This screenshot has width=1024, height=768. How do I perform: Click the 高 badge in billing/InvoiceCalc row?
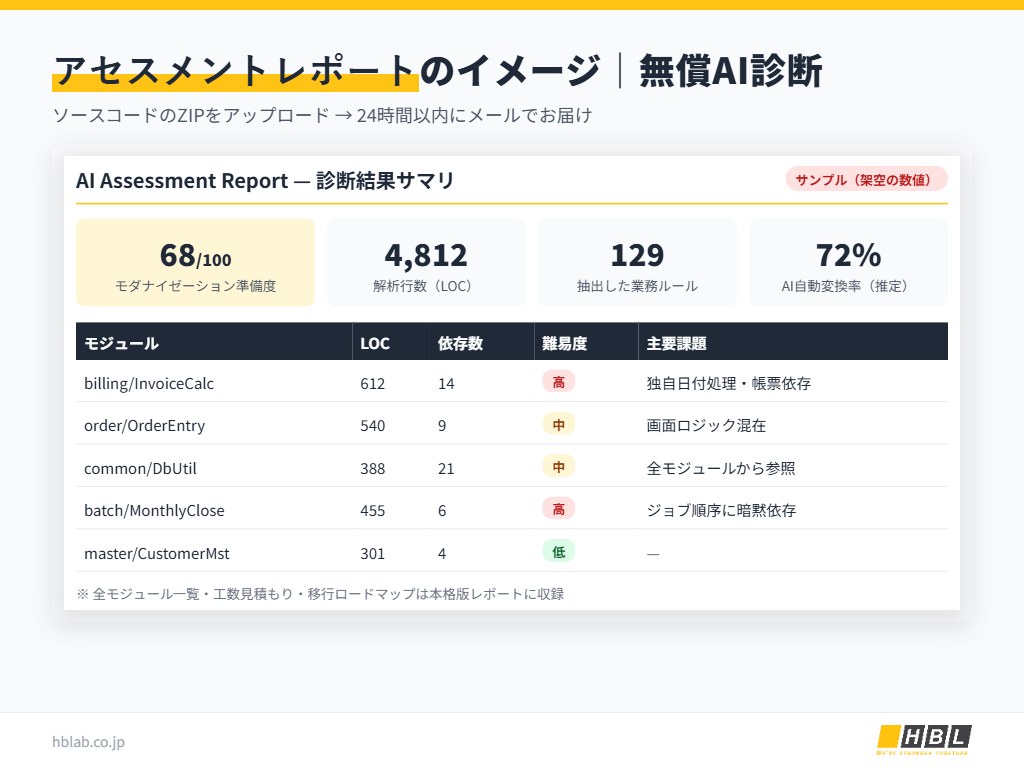point(558,382)
